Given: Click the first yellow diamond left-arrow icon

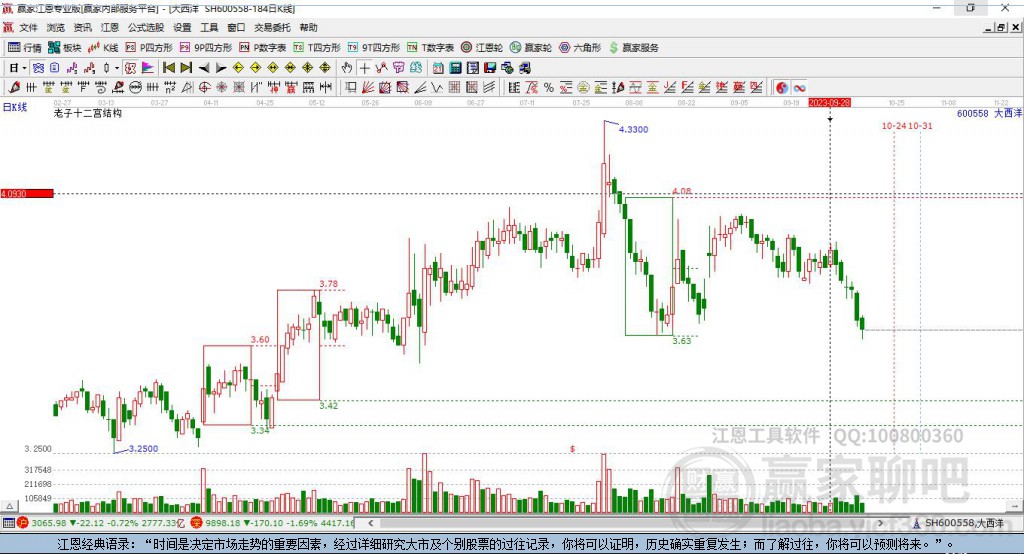Looking at the screenshot, I should [x=238, y=68].
